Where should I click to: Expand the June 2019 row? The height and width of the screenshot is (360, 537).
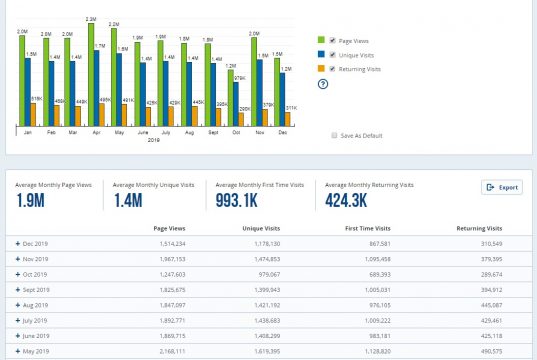[x=18, y=336]
